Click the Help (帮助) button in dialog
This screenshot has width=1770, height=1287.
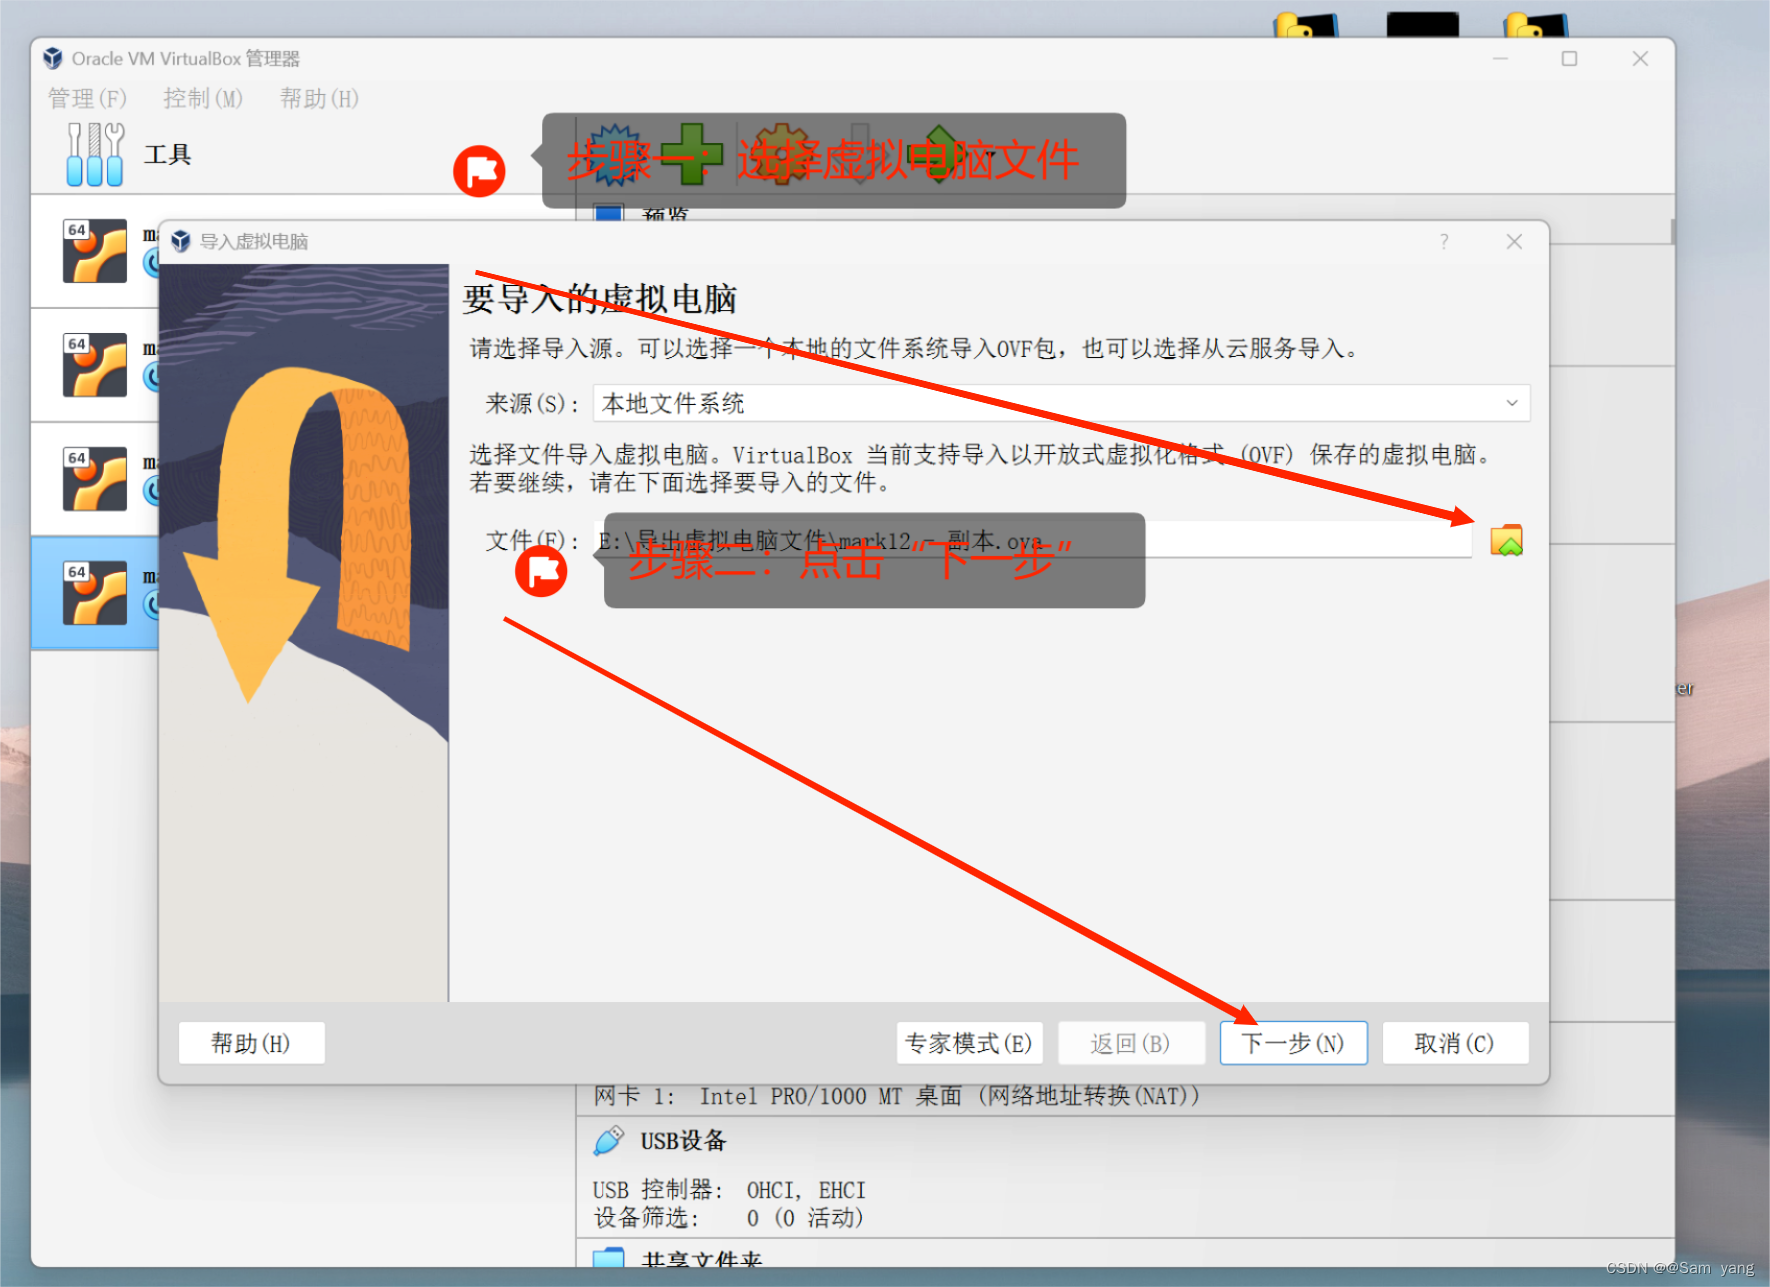(251, 1043)
